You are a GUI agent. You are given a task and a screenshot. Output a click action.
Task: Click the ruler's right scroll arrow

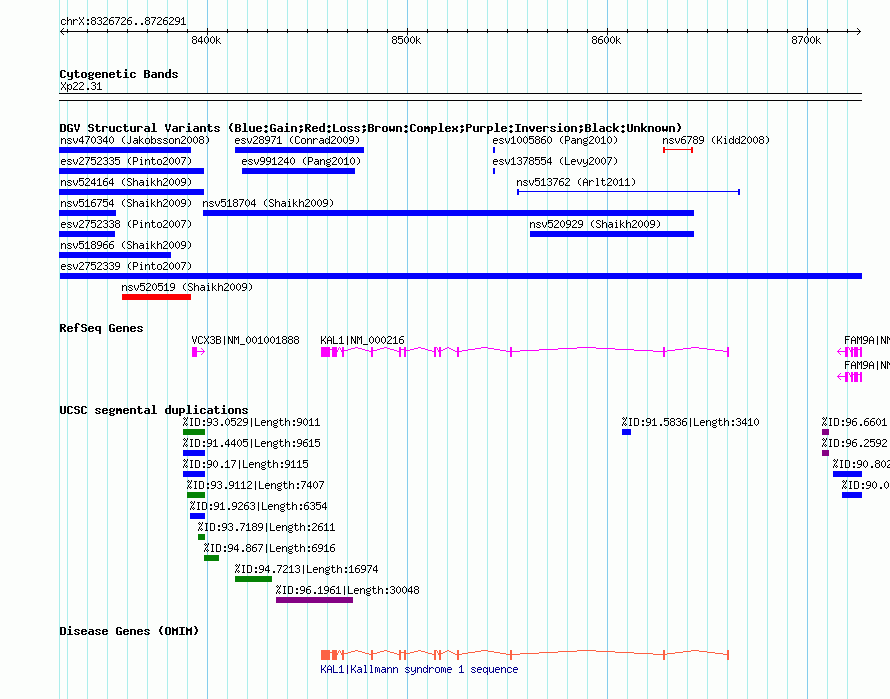click(859, 31)
